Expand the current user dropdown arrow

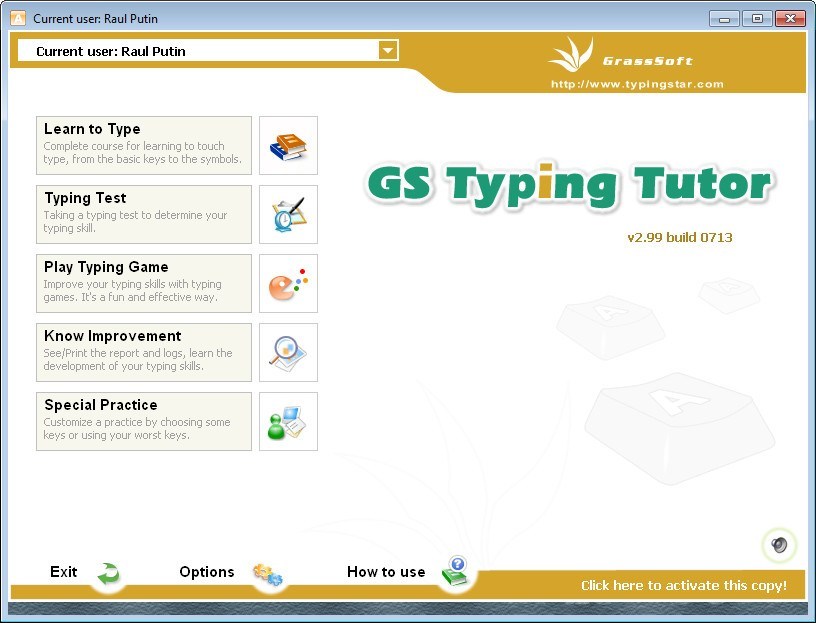point(388,50)
